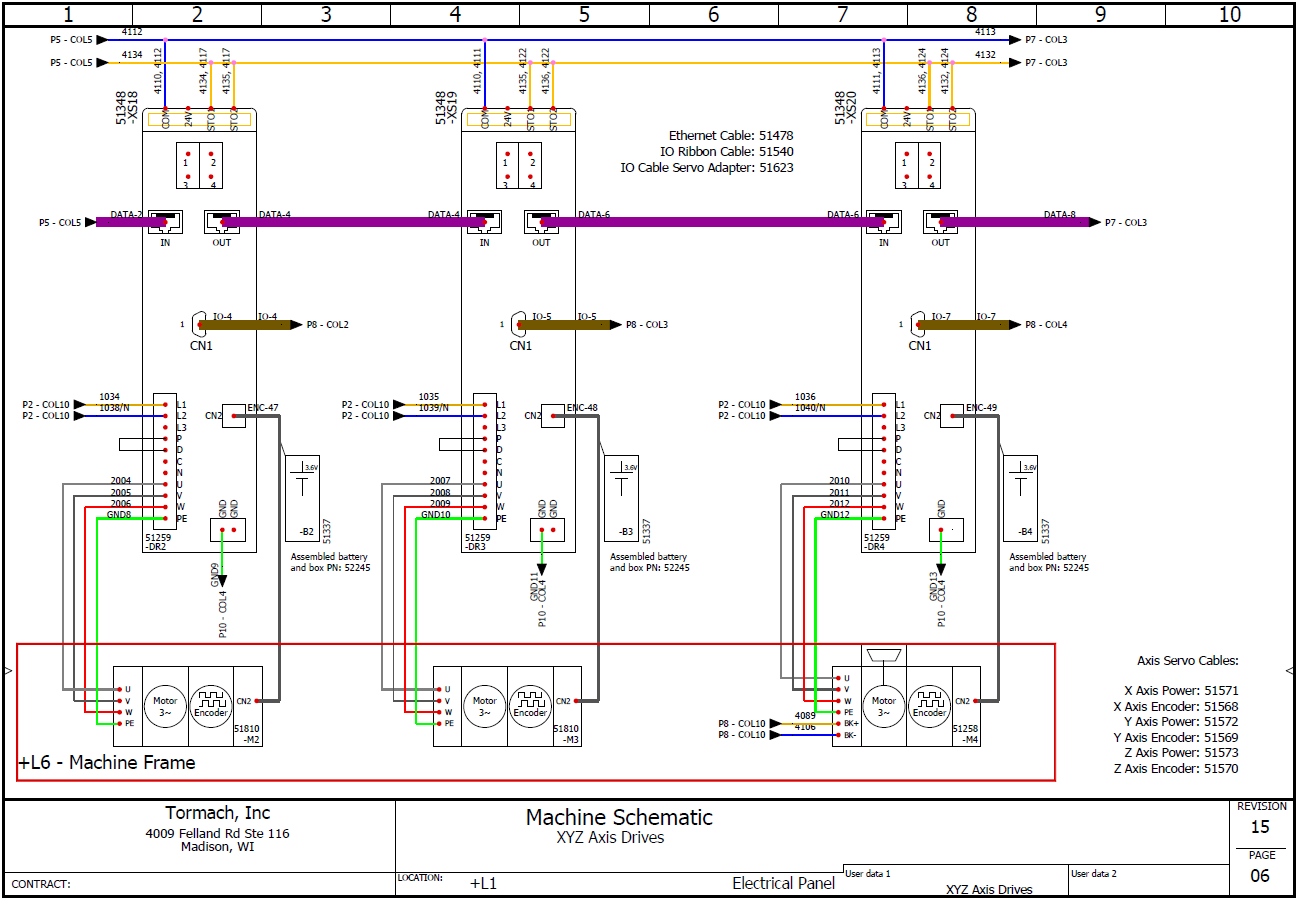Select the Encoder symbol in motor -M3
Screen dimensions: 1298x900
pyautogui.click(x=530, y=706)
